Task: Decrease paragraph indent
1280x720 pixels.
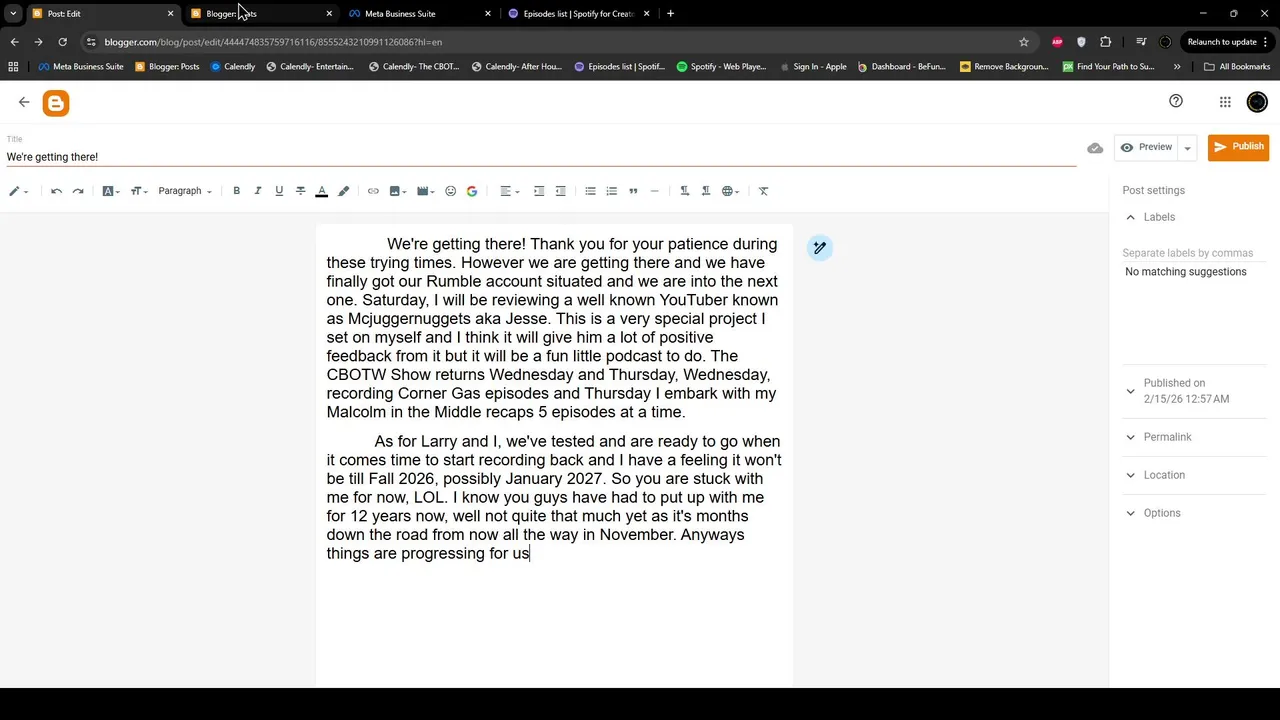Action: [561, 191]
